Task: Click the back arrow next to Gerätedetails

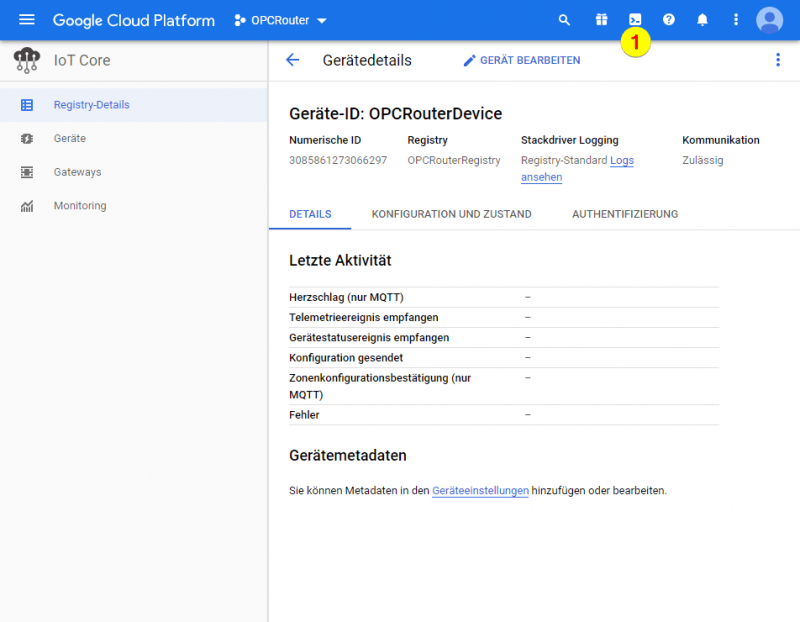Action: tap(291, 60)
